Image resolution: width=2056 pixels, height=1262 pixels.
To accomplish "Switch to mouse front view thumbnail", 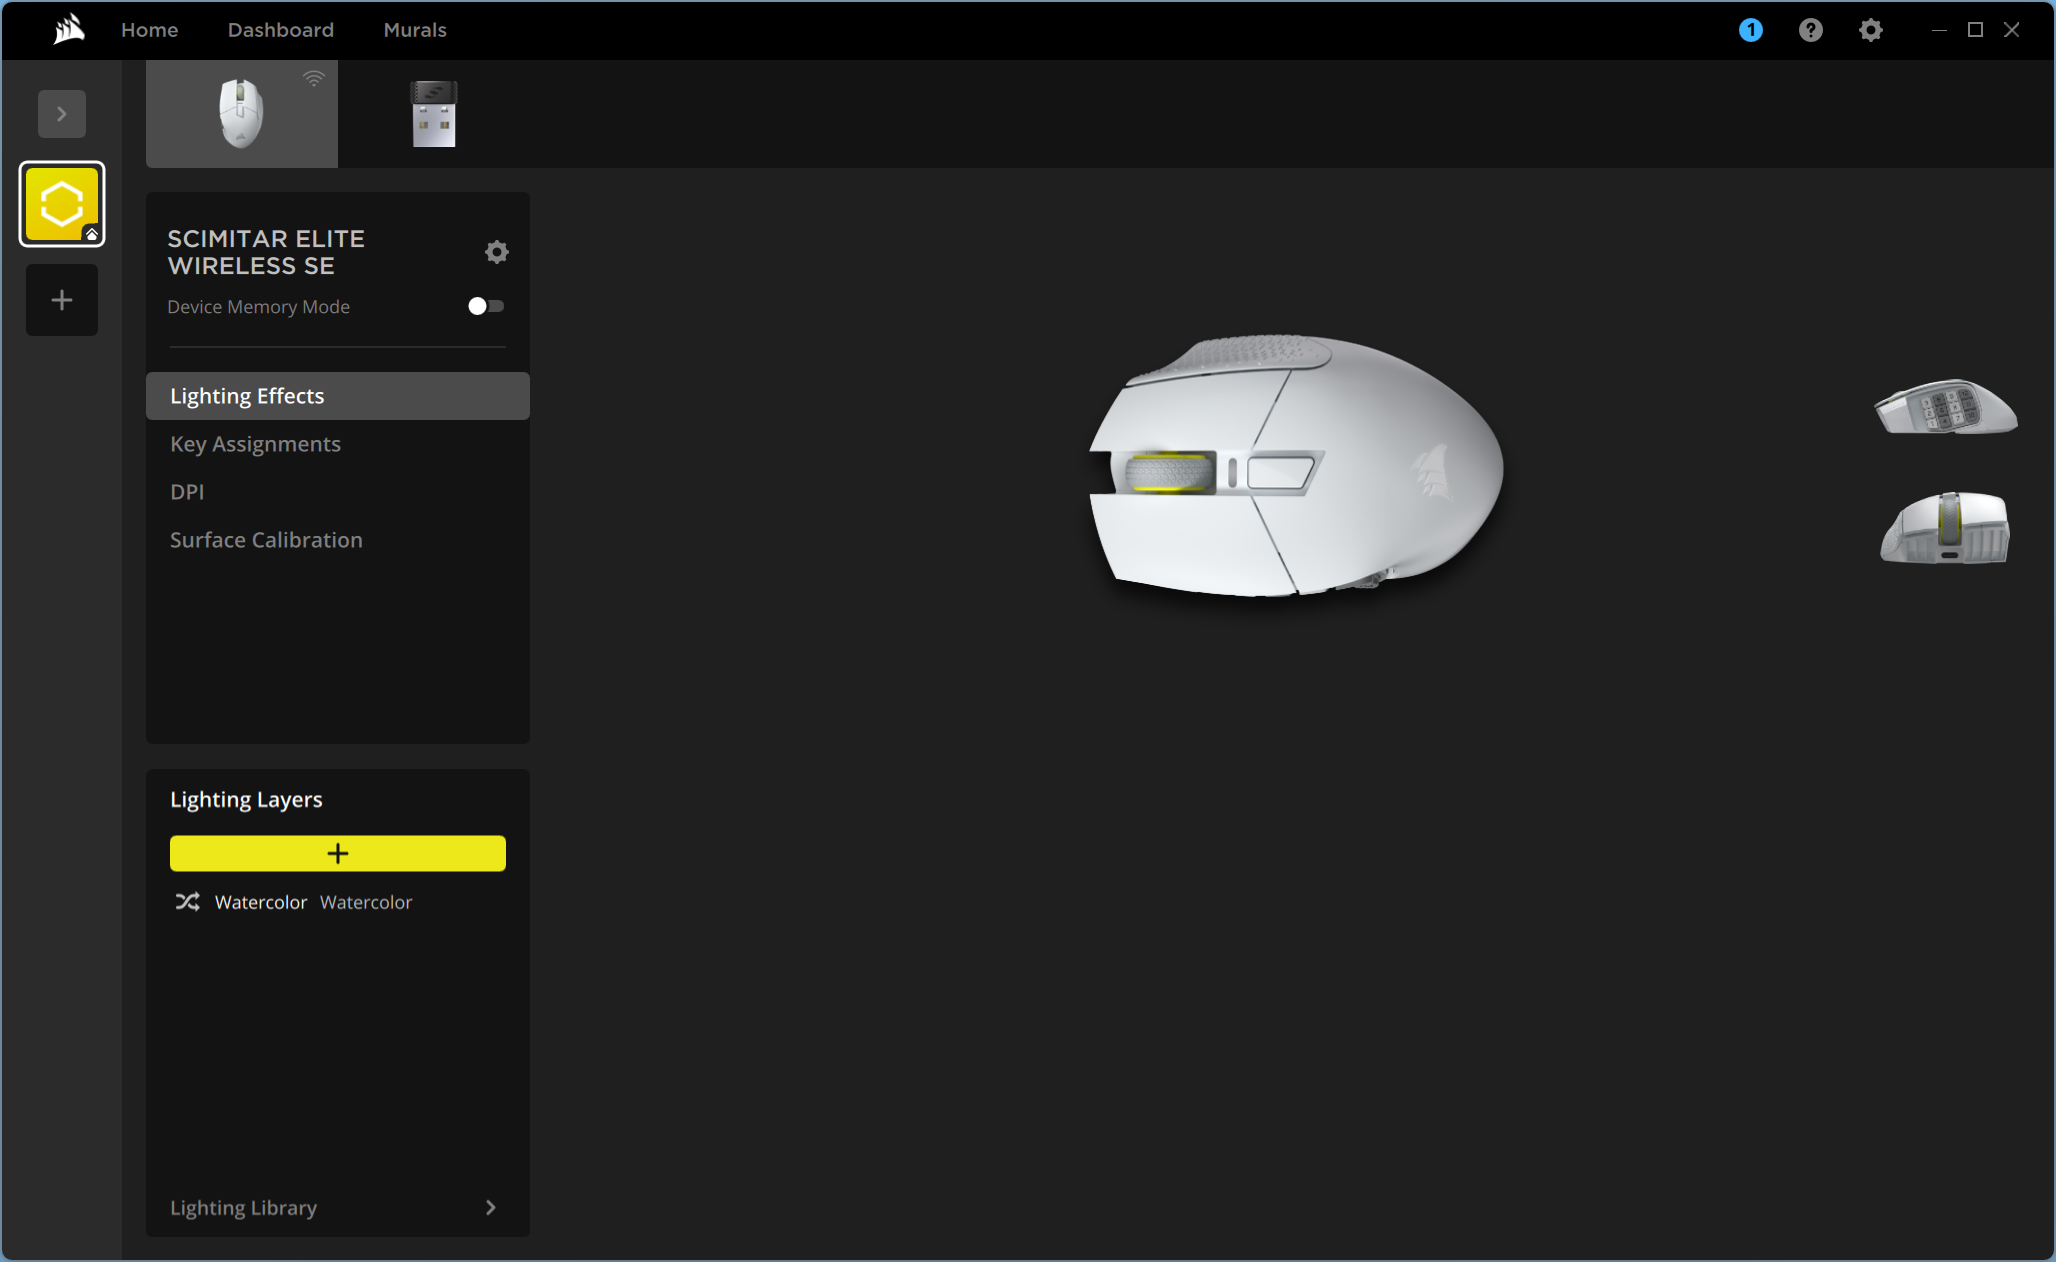I will pyautogui.click(x=1946, y=527).
